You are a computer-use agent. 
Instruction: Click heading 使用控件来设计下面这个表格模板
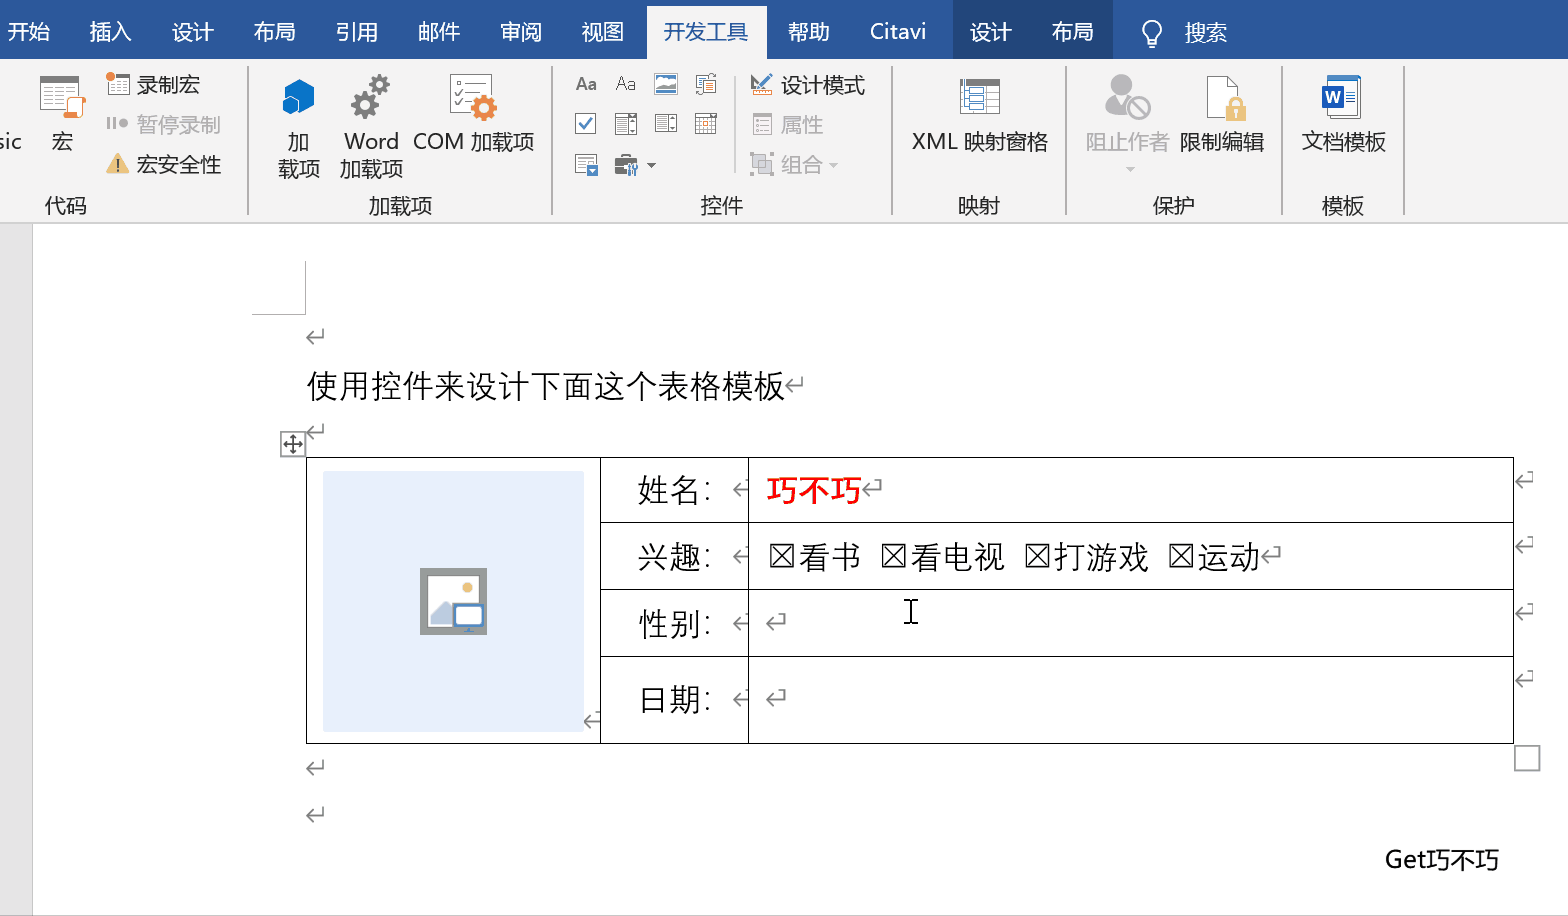tap(546, 386)
